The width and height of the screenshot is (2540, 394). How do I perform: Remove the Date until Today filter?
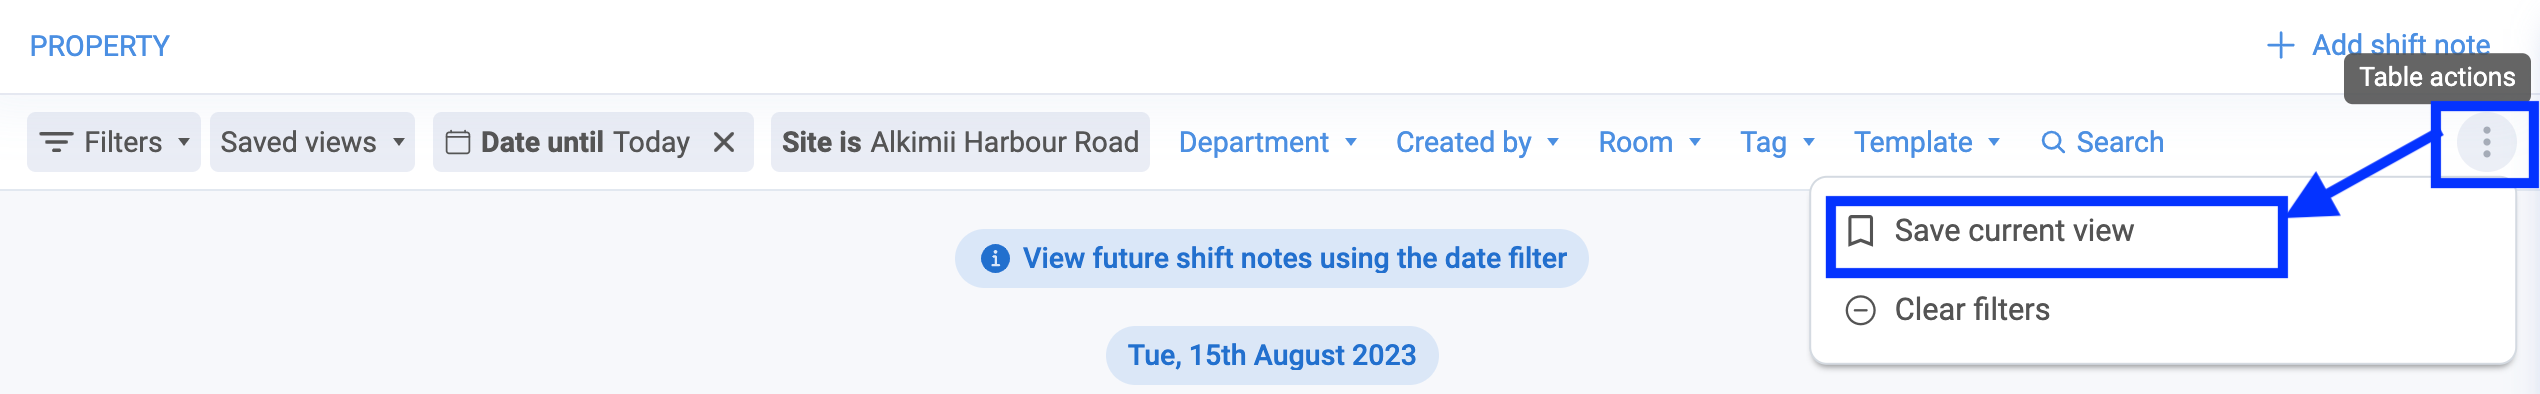click(x=724, y=142)
